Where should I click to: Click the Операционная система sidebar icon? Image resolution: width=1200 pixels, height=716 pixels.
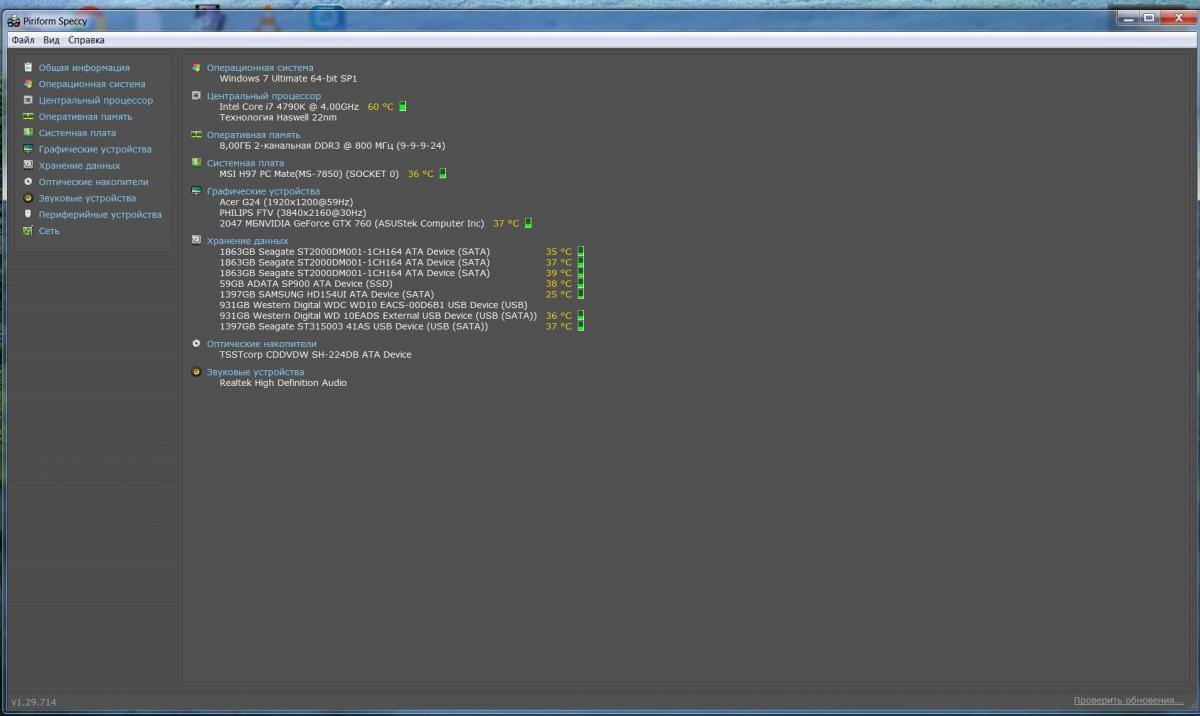(28, 84)
